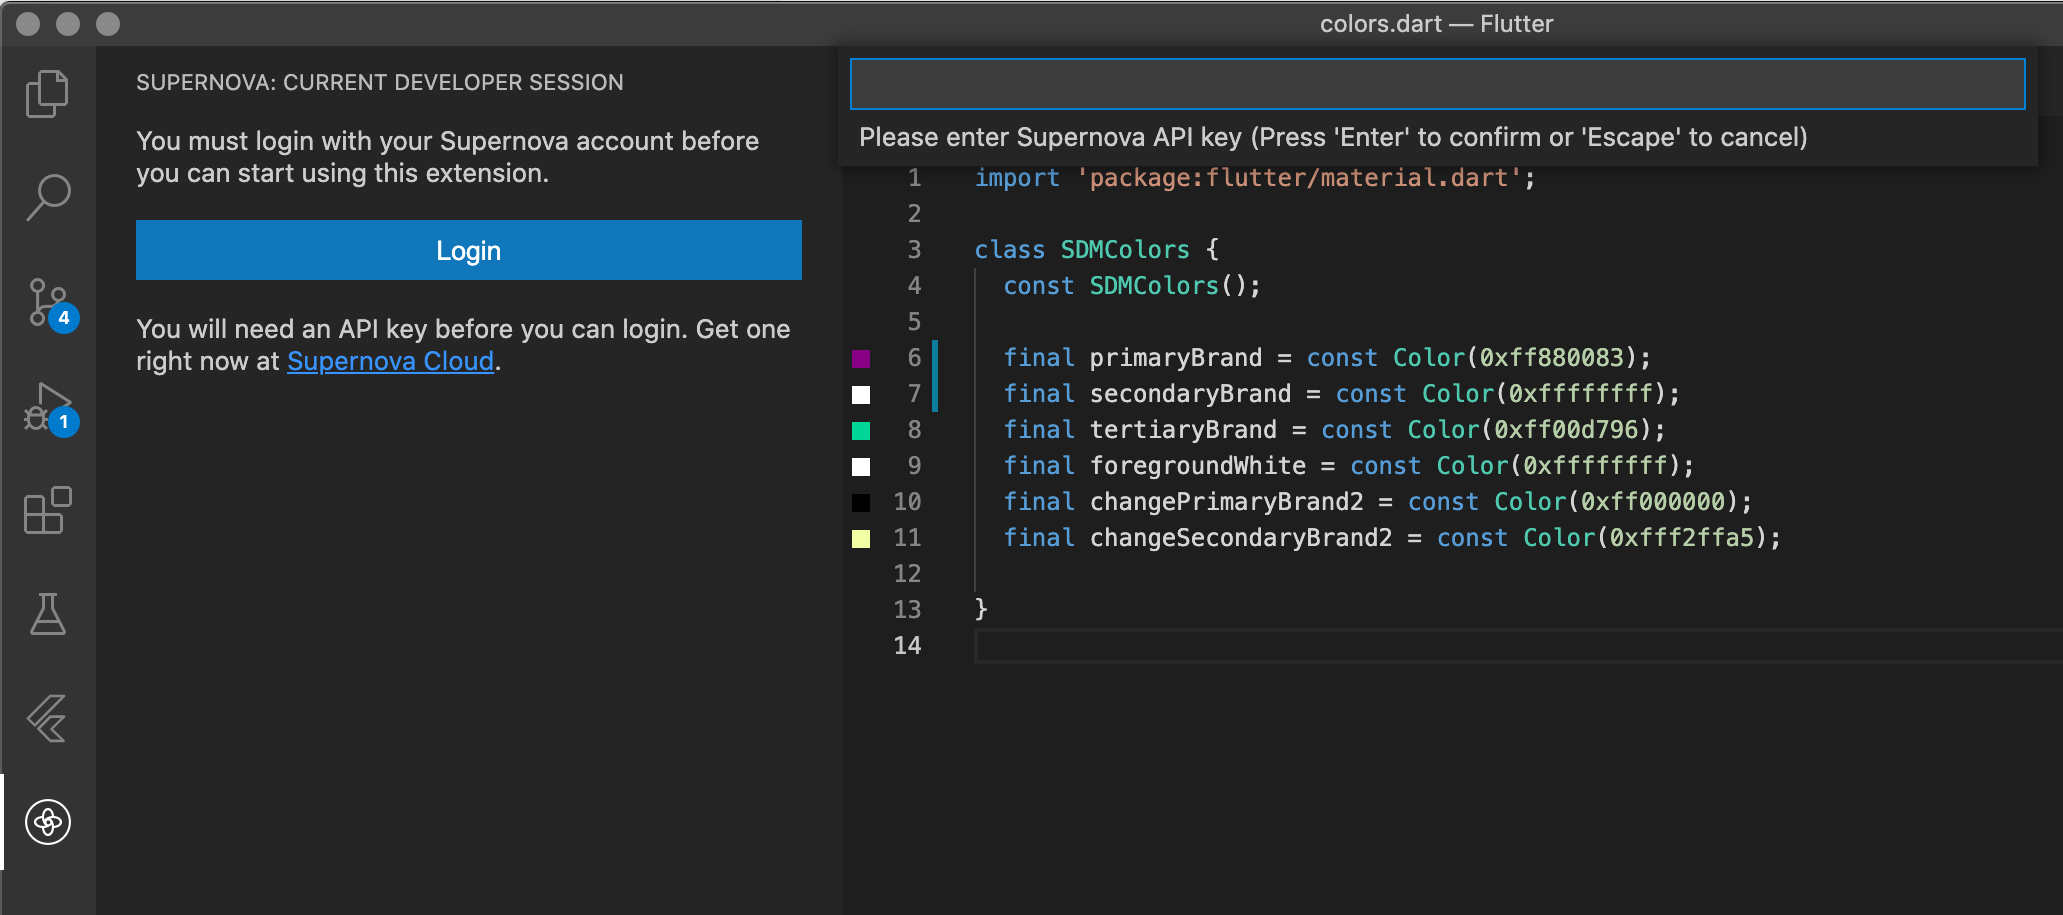Click the yellow changeSecondaryBrand2 color swatch
This screenshot has height=915, width=2063.
coord(860,538)
